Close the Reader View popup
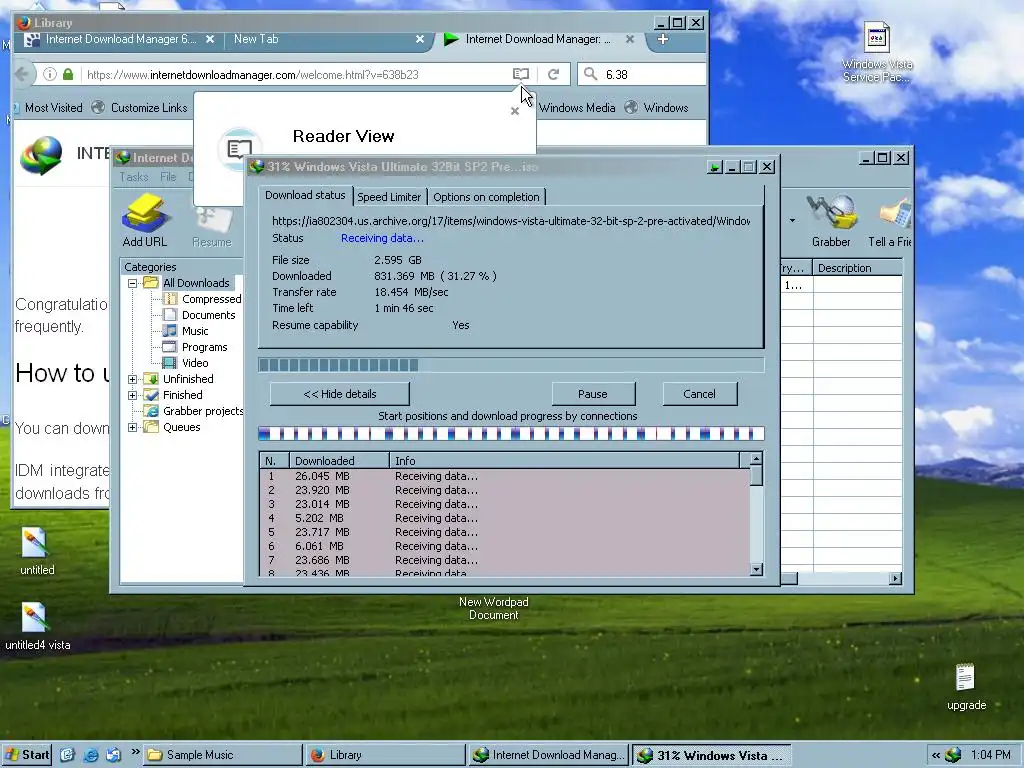Image resolution: width=1024 pixels, height=768 pixels. point(515,111)
